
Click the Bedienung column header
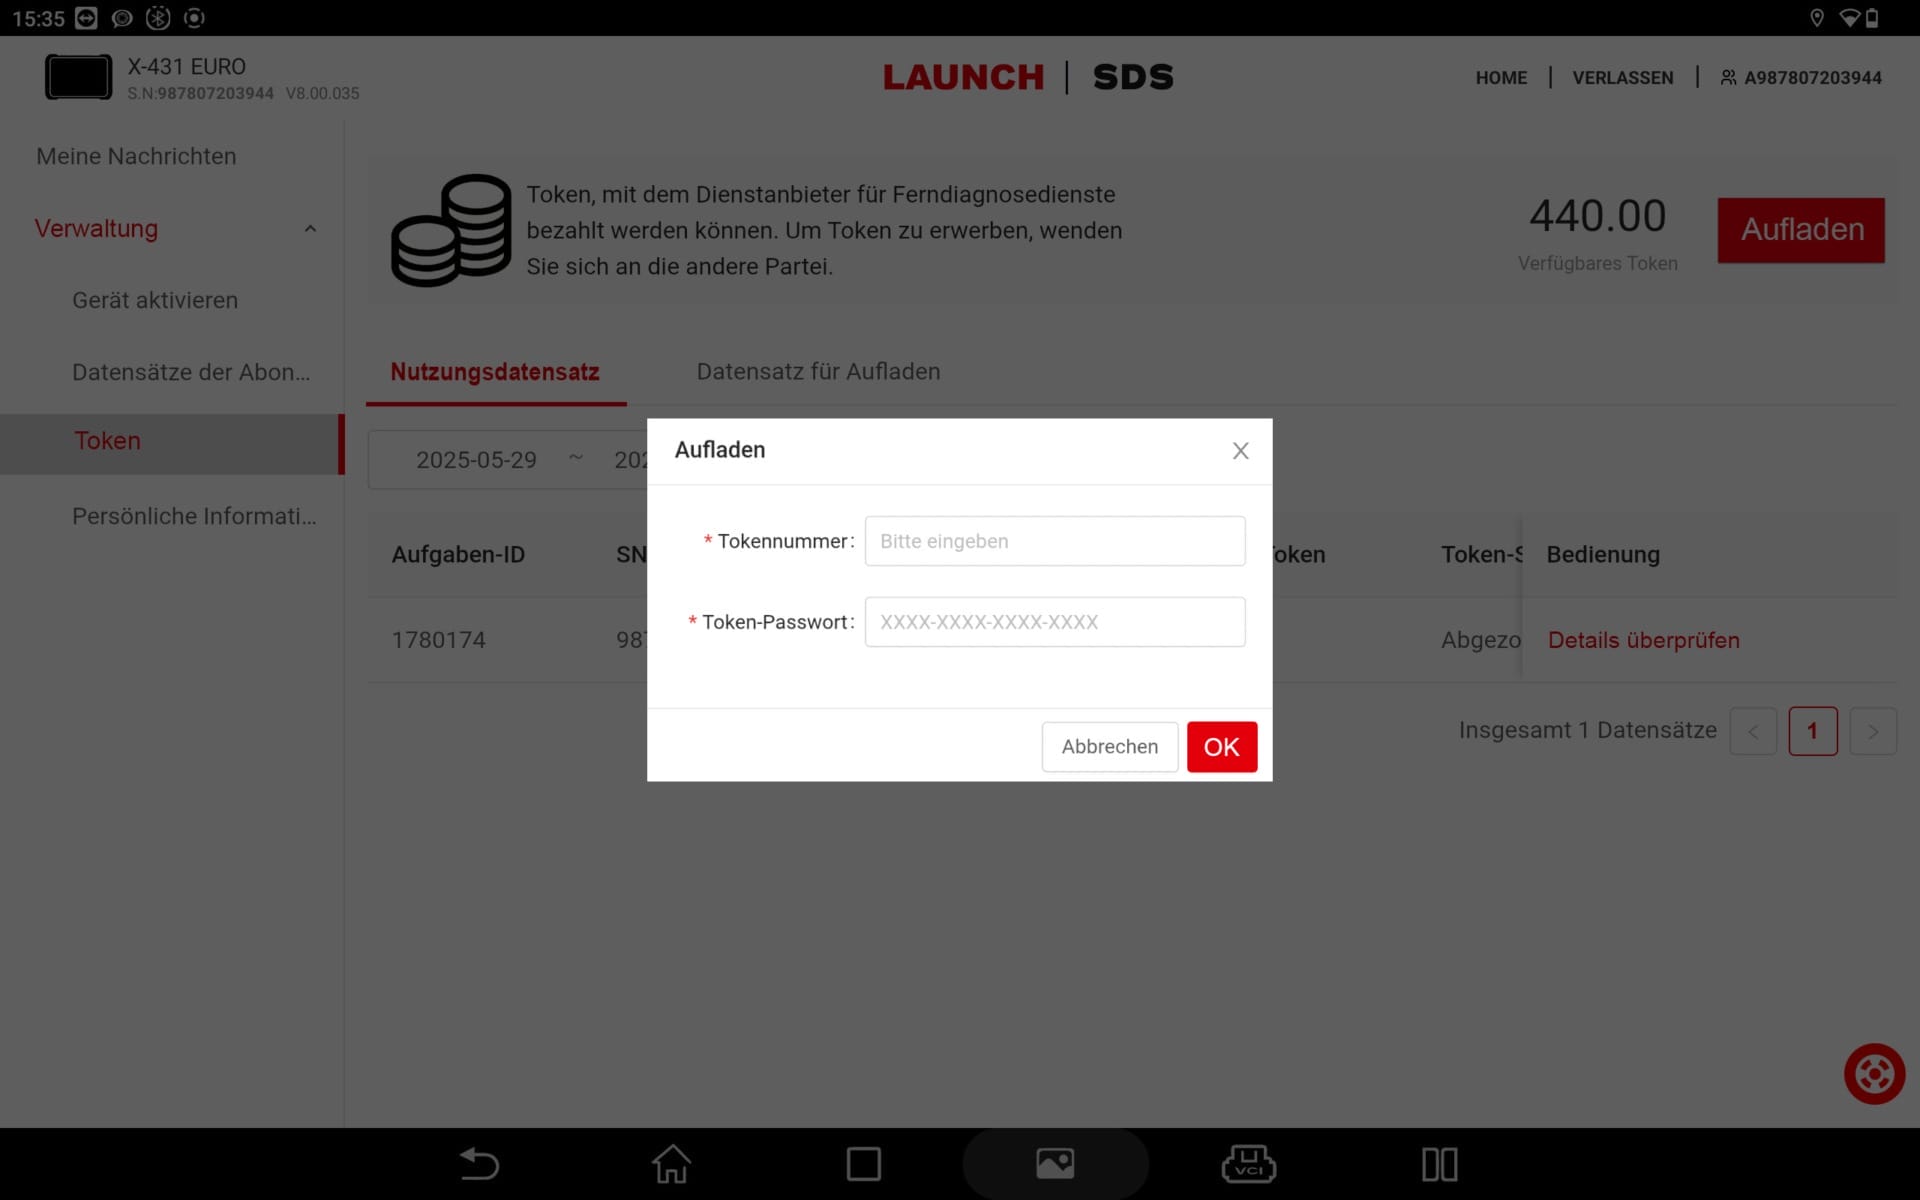(x=1603, y=555)
